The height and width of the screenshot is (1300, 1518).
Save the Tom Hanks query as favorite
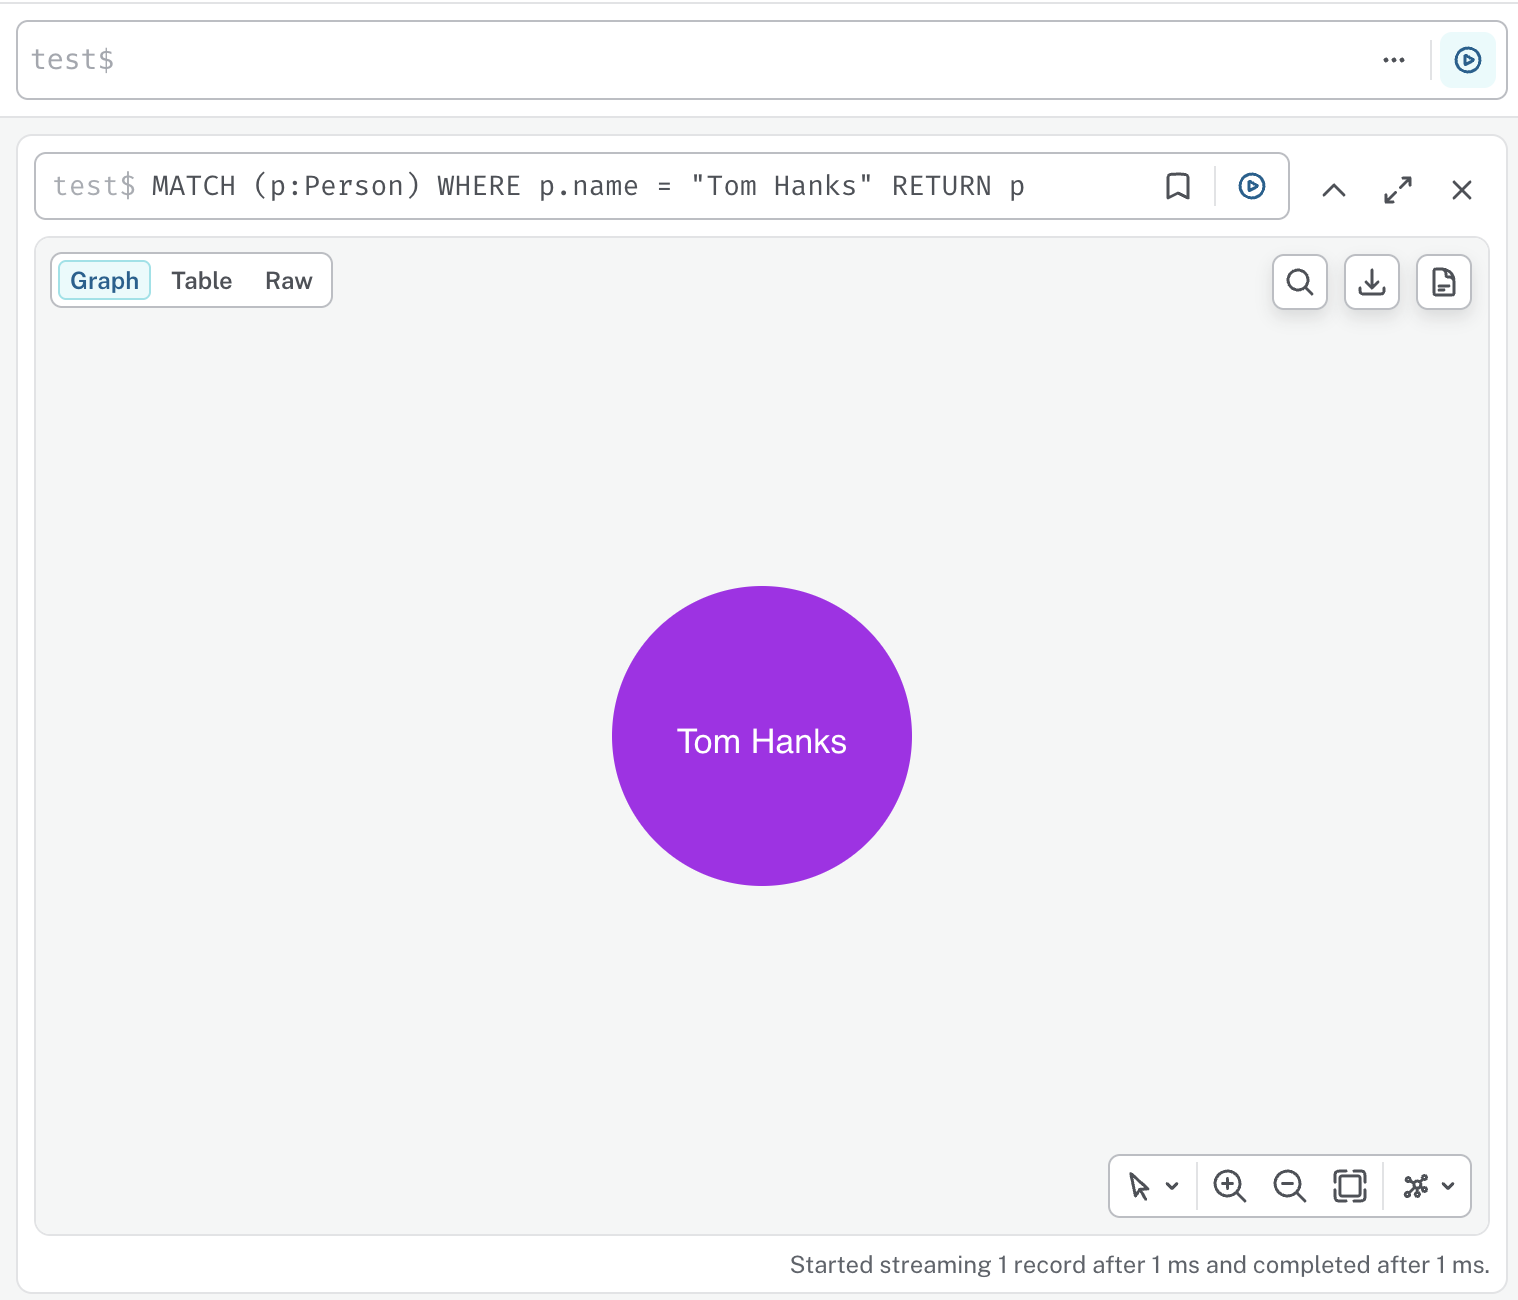(1178, 186)
